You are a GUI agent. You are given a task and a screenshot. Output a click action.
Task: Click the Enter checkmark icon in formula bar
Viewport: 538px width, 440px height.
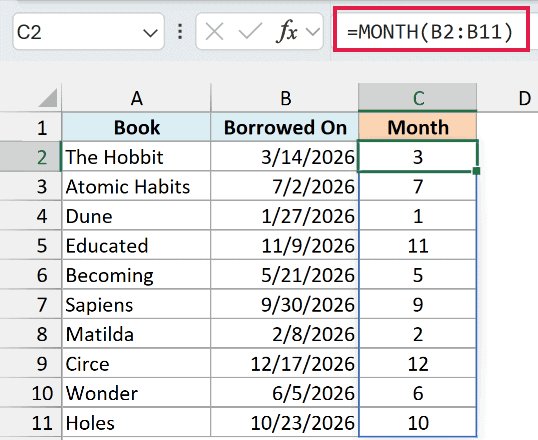click(x=250, y=32)
